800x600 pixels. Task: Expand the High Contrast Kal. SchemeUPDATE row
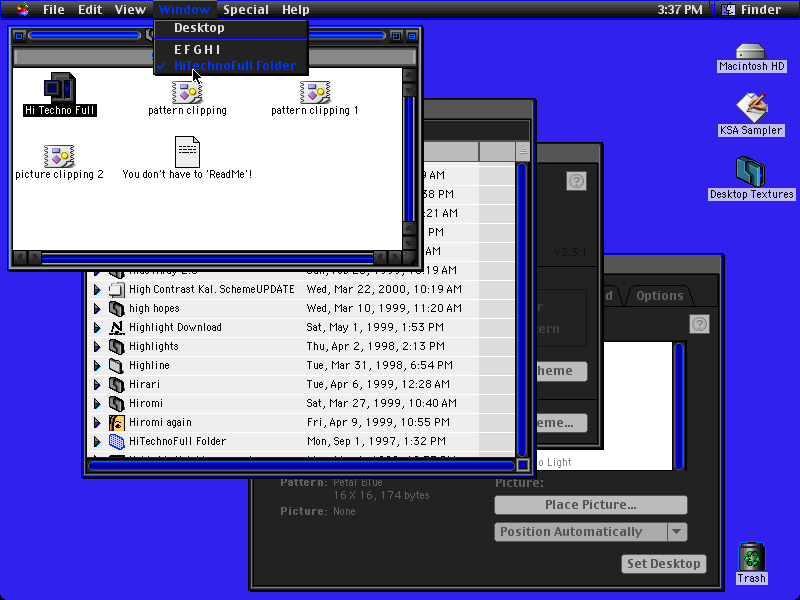coord(97,289)
